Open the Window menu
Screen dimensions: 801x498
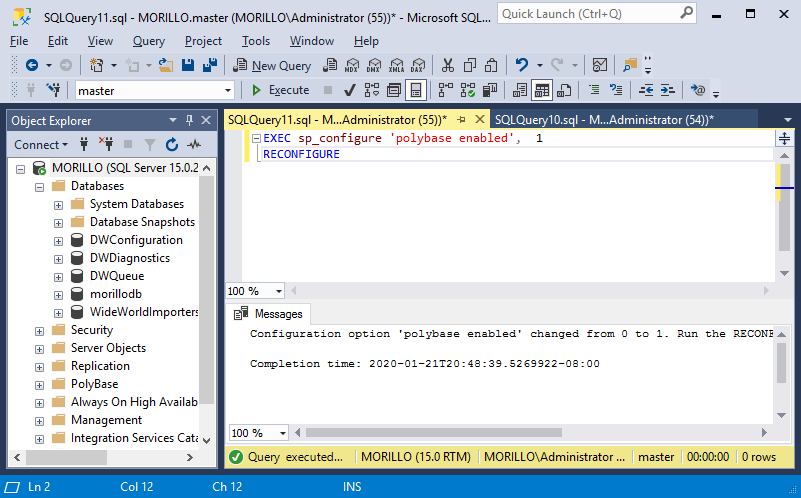[x=312, y=41]
